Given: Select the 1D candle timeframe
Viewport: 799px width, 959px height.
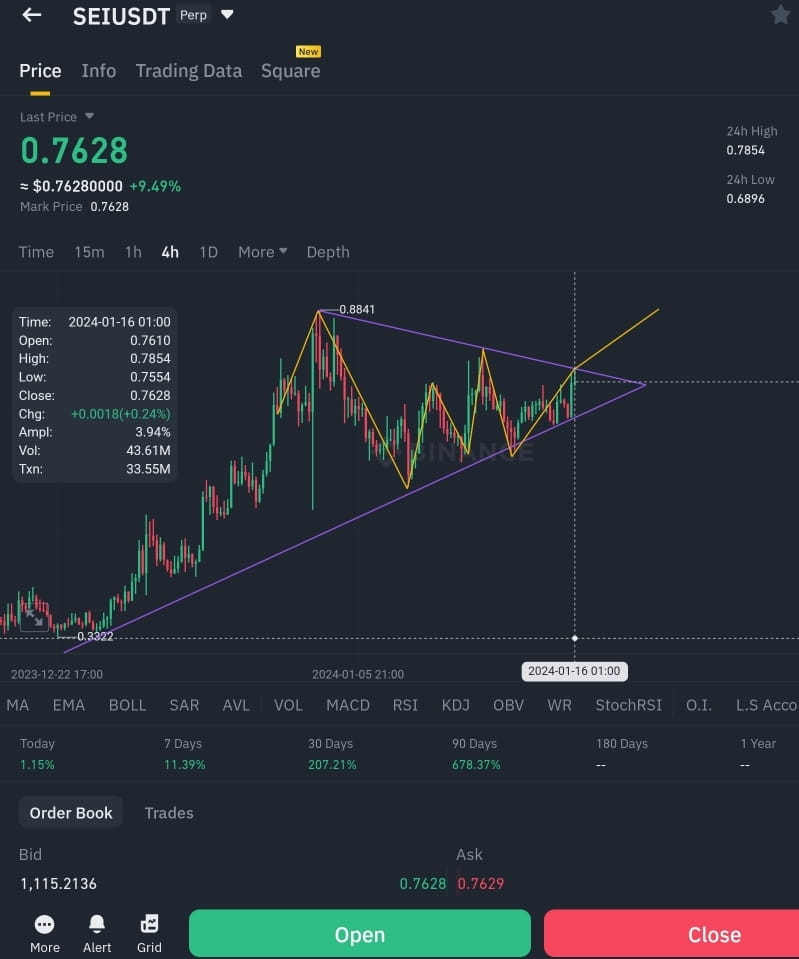Looking at the screenshot, I should [x=208, y=252].
